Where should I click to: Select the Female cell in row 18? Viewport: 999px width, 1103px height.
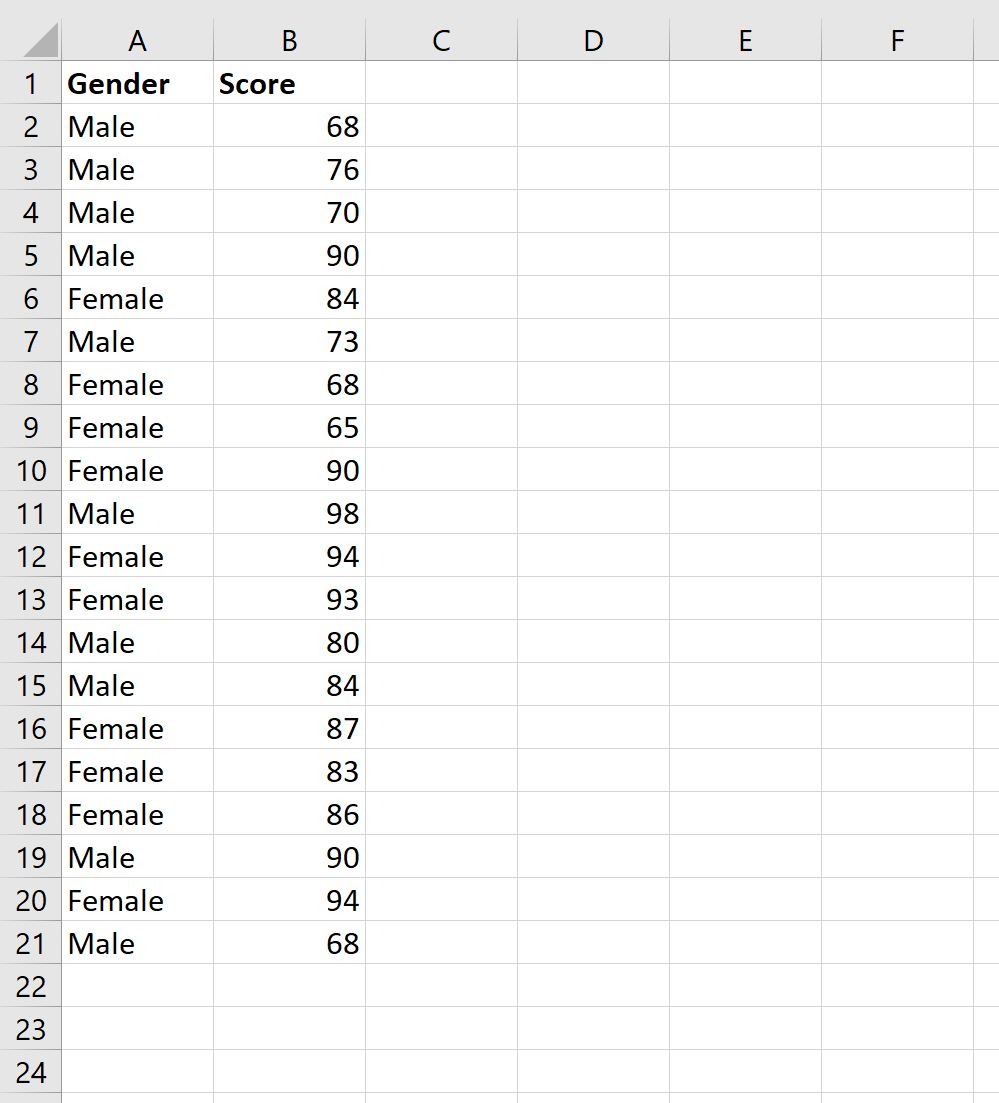[x=138, y=814]
